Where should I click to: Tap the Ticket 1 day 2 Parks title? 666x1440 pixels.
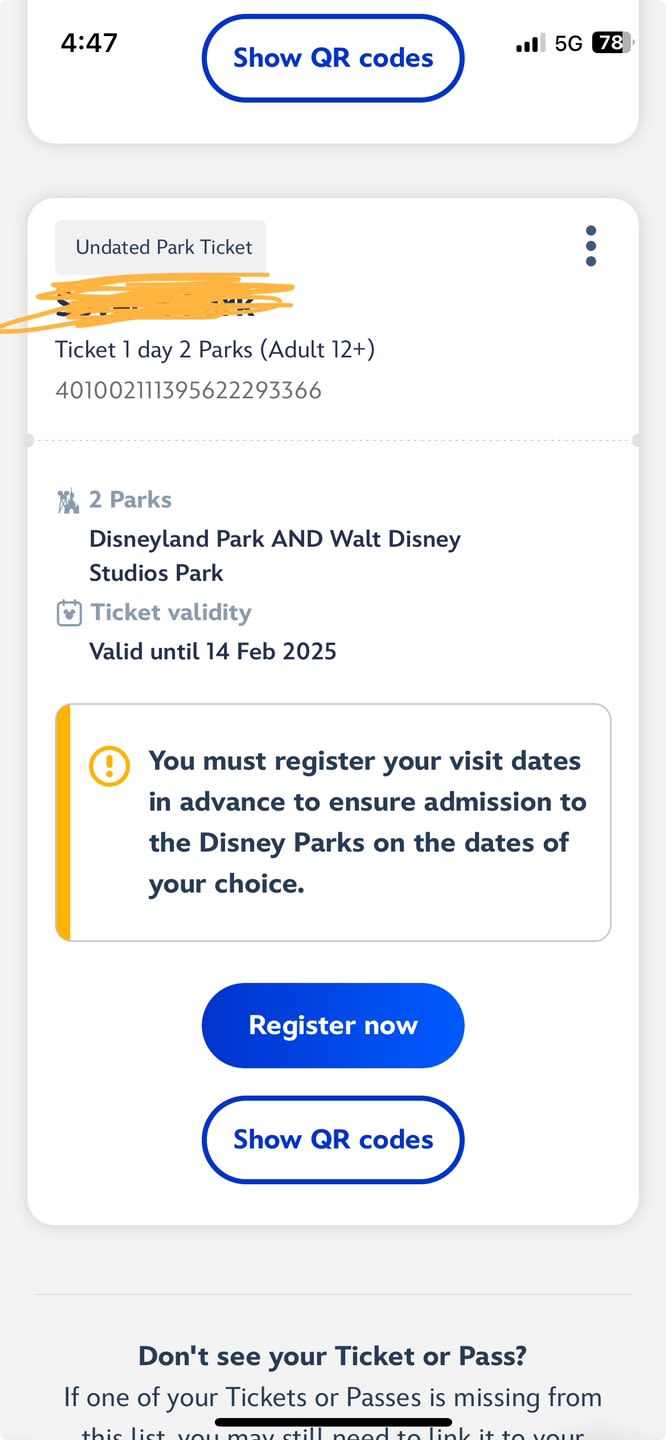(215, 349)
